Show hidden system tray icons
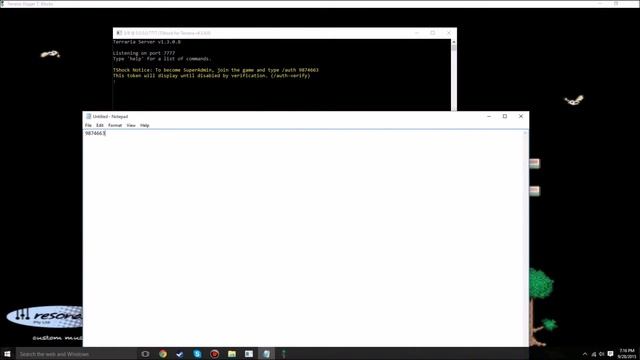640x360 pixels. click(x=584, y=354)
